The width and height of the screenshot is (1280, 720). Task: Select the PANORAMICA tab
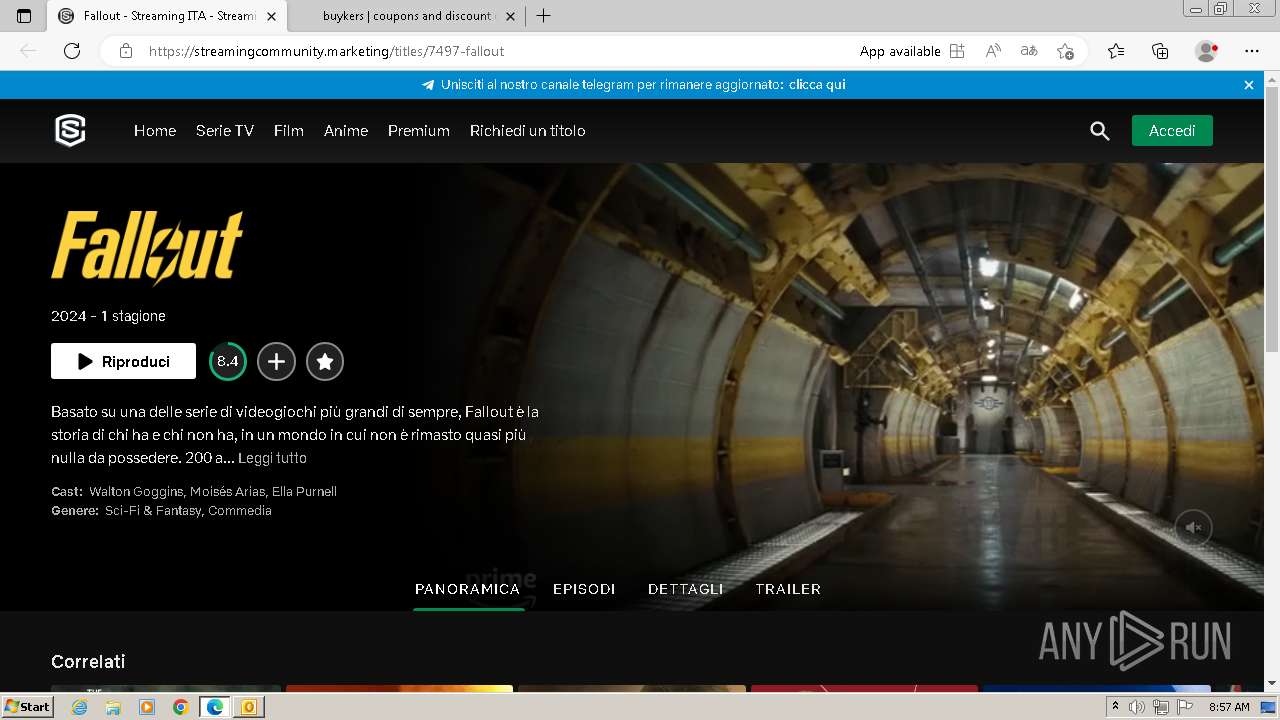467,589
